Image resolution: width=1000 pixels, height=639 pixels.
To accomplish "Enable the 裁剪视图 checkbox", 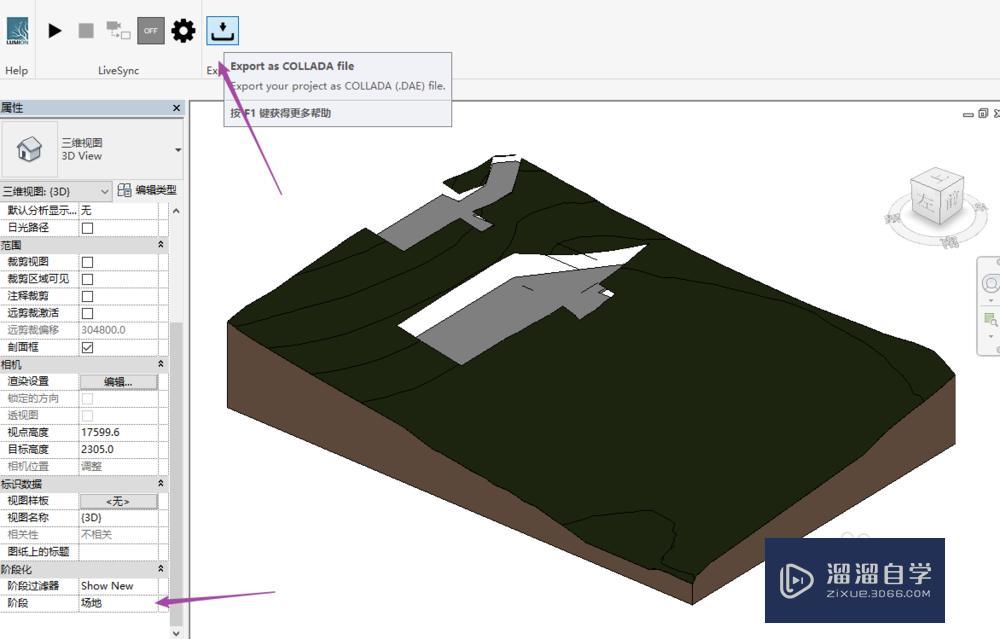I will pos(87,262).
